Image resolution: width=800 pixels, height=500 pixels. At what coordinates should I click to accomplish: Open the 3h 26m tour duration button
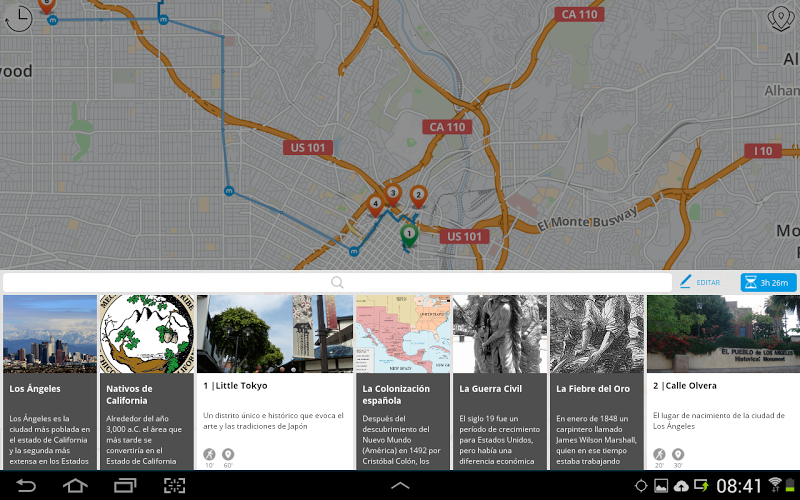tap(768, 282)
